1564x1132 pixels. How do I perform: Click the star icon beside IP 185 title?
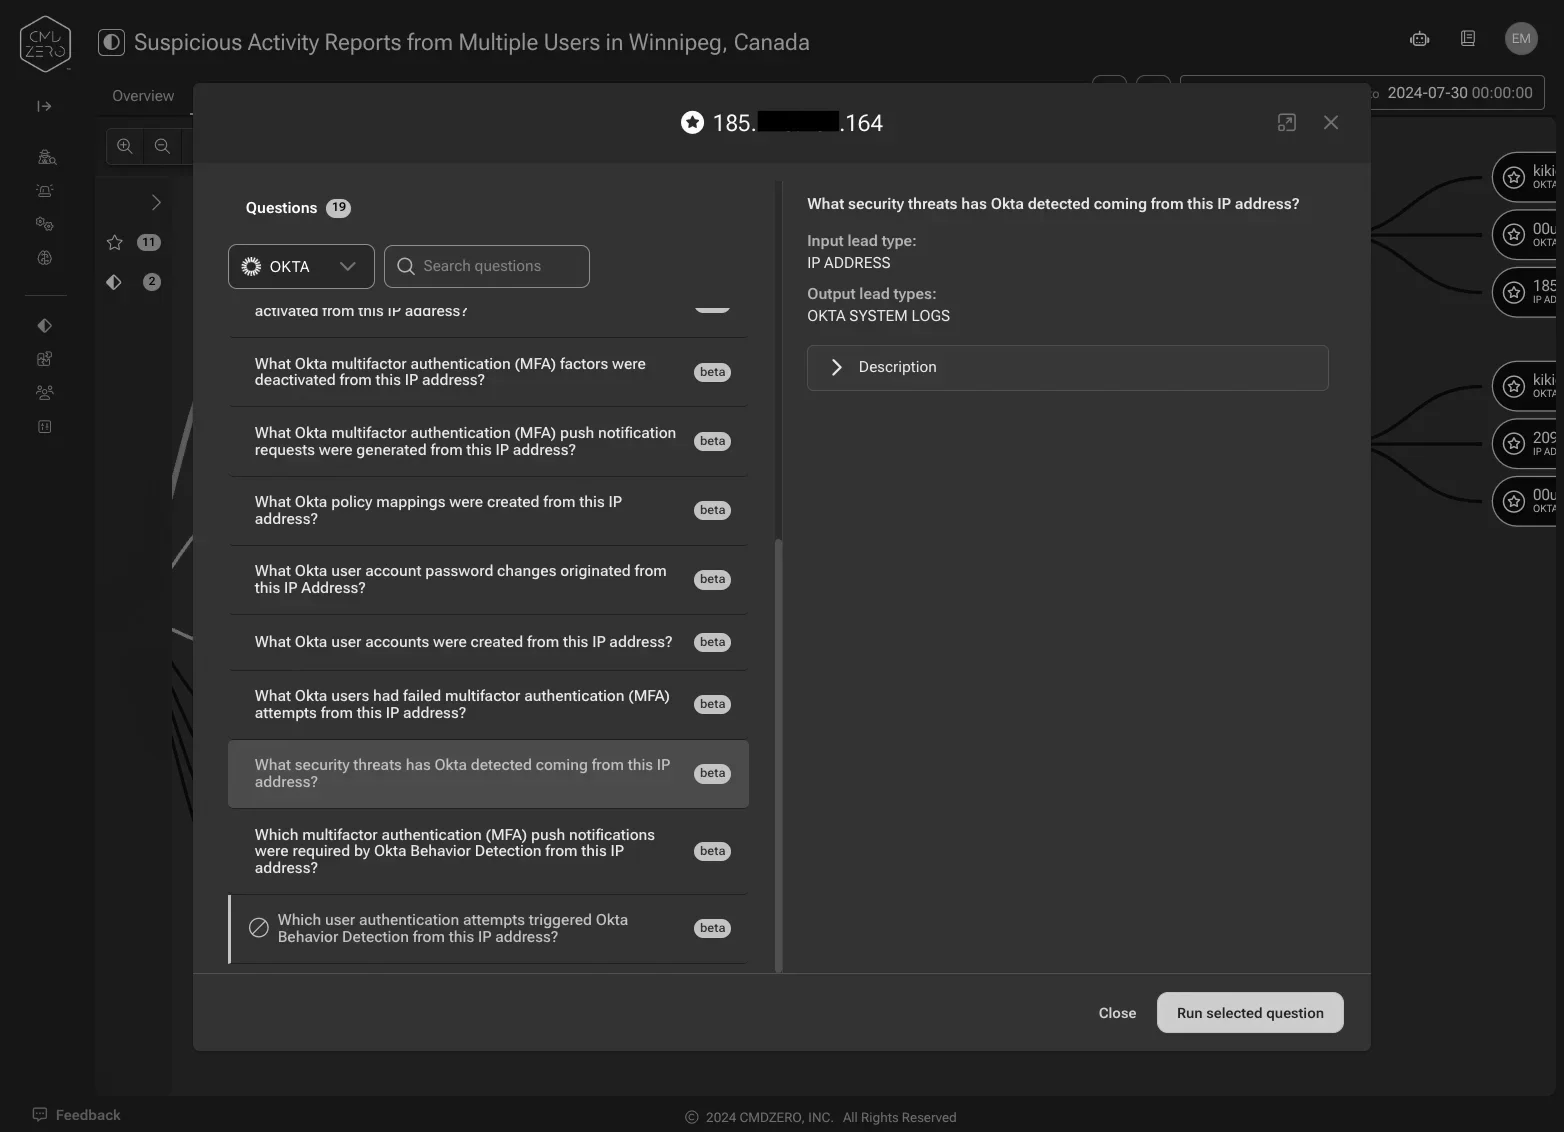pos(692,123)
